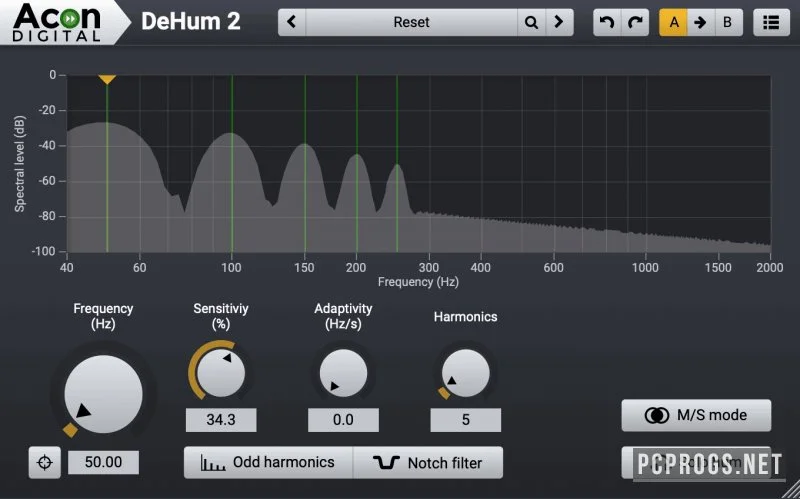
Task: Click the frequency value field 50.00
Action: [x=104, y=462]
